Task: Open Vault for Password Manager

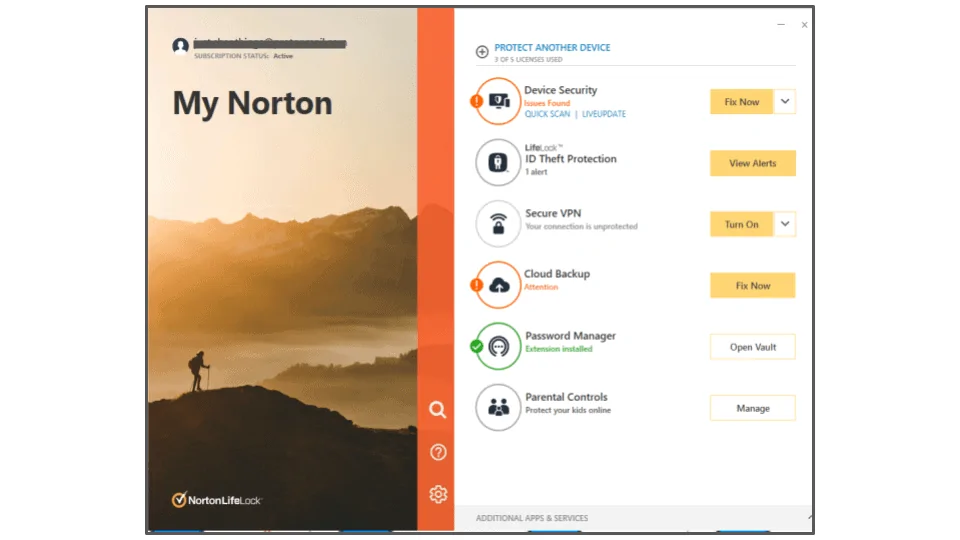Action: tap(752, 347)
